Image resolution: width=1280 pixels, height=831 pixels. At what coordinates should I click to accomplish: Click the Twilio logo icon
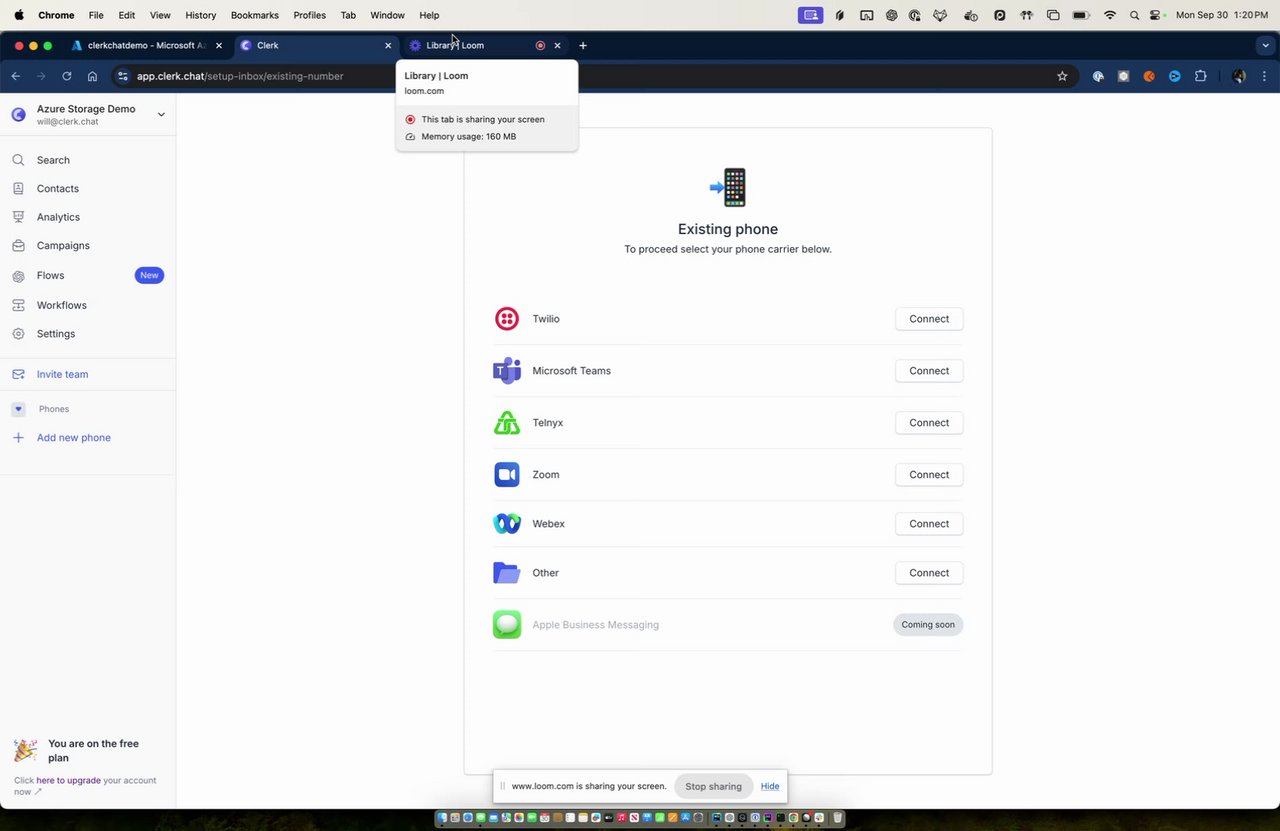(x=507, y=319)
